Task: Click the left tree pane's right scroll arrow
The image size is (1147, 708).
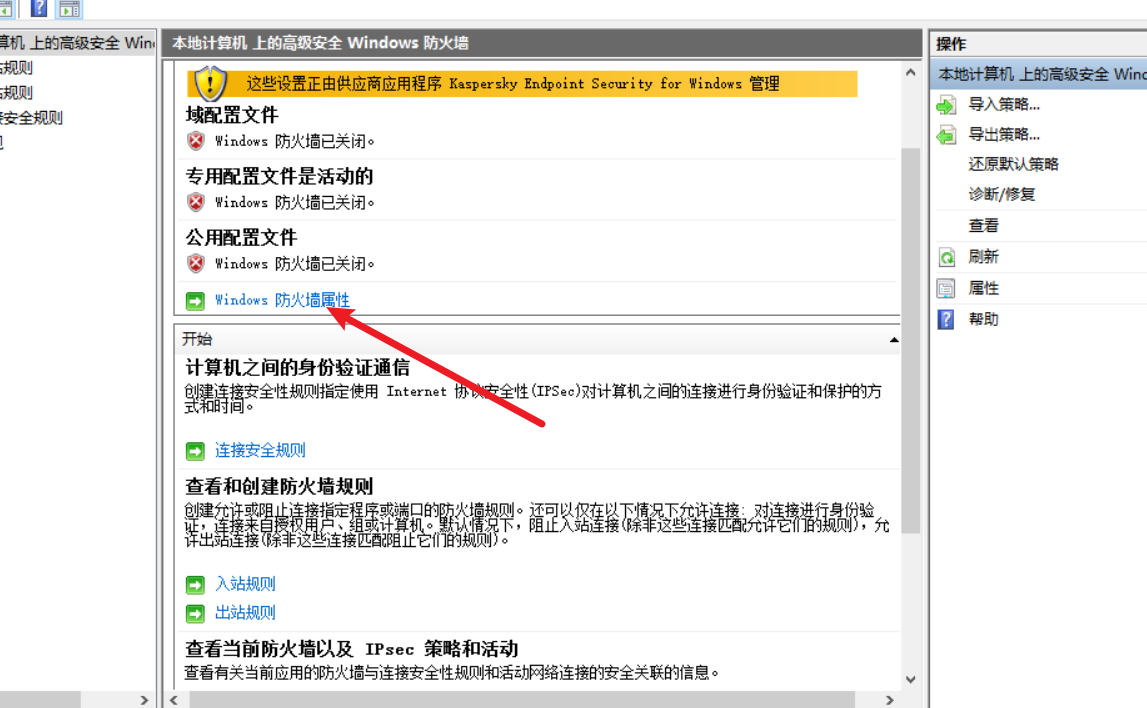Action: 144,700
